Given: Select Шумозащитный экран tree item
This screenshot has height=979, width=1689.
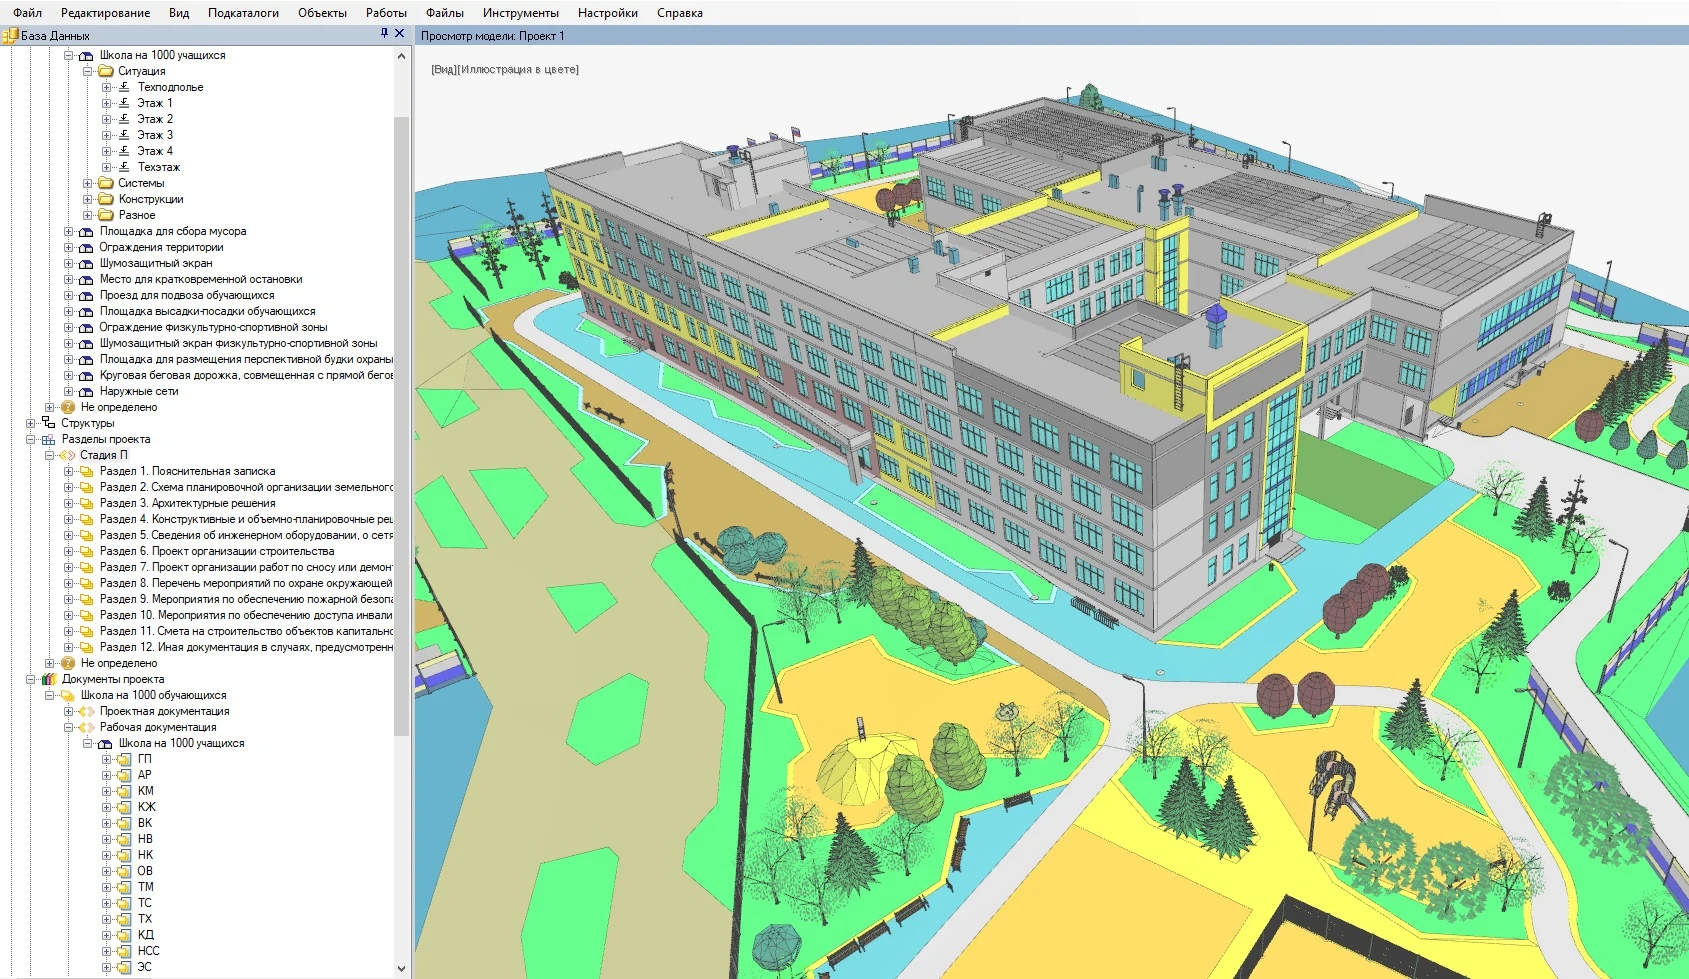Looking at the screenshot, I should pos(155,263).
